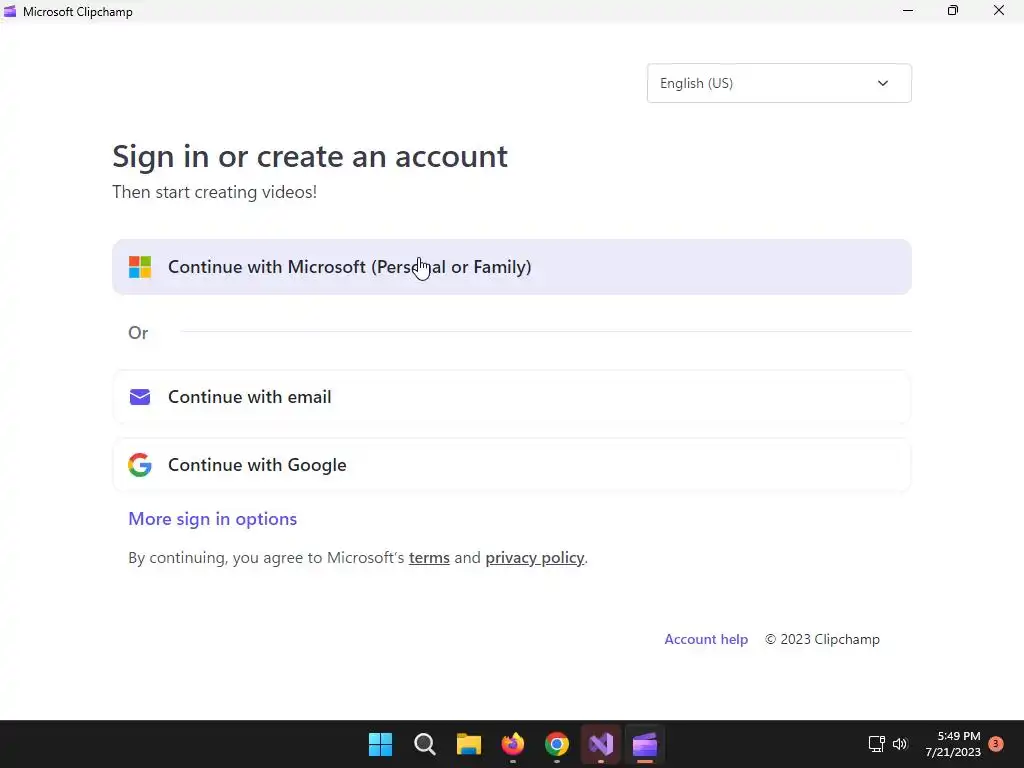Close the Microsoft Clipchamp window

[x=999, y=10]
